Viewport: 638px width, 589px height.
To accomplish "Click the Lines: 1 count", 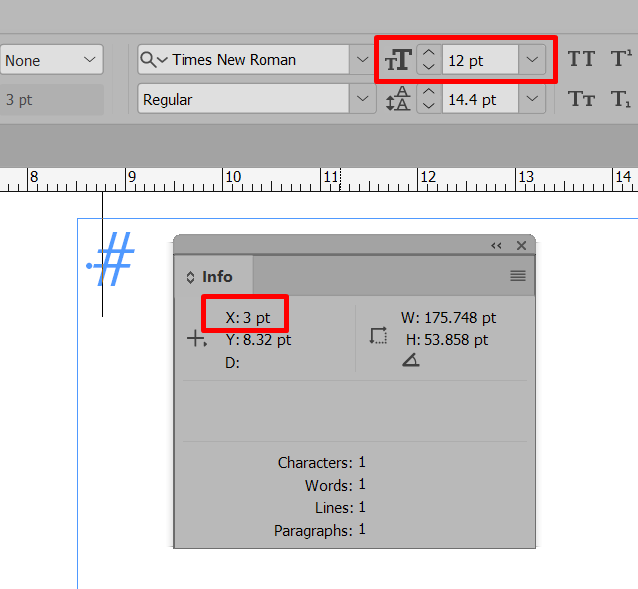I will tap(340, 508).
